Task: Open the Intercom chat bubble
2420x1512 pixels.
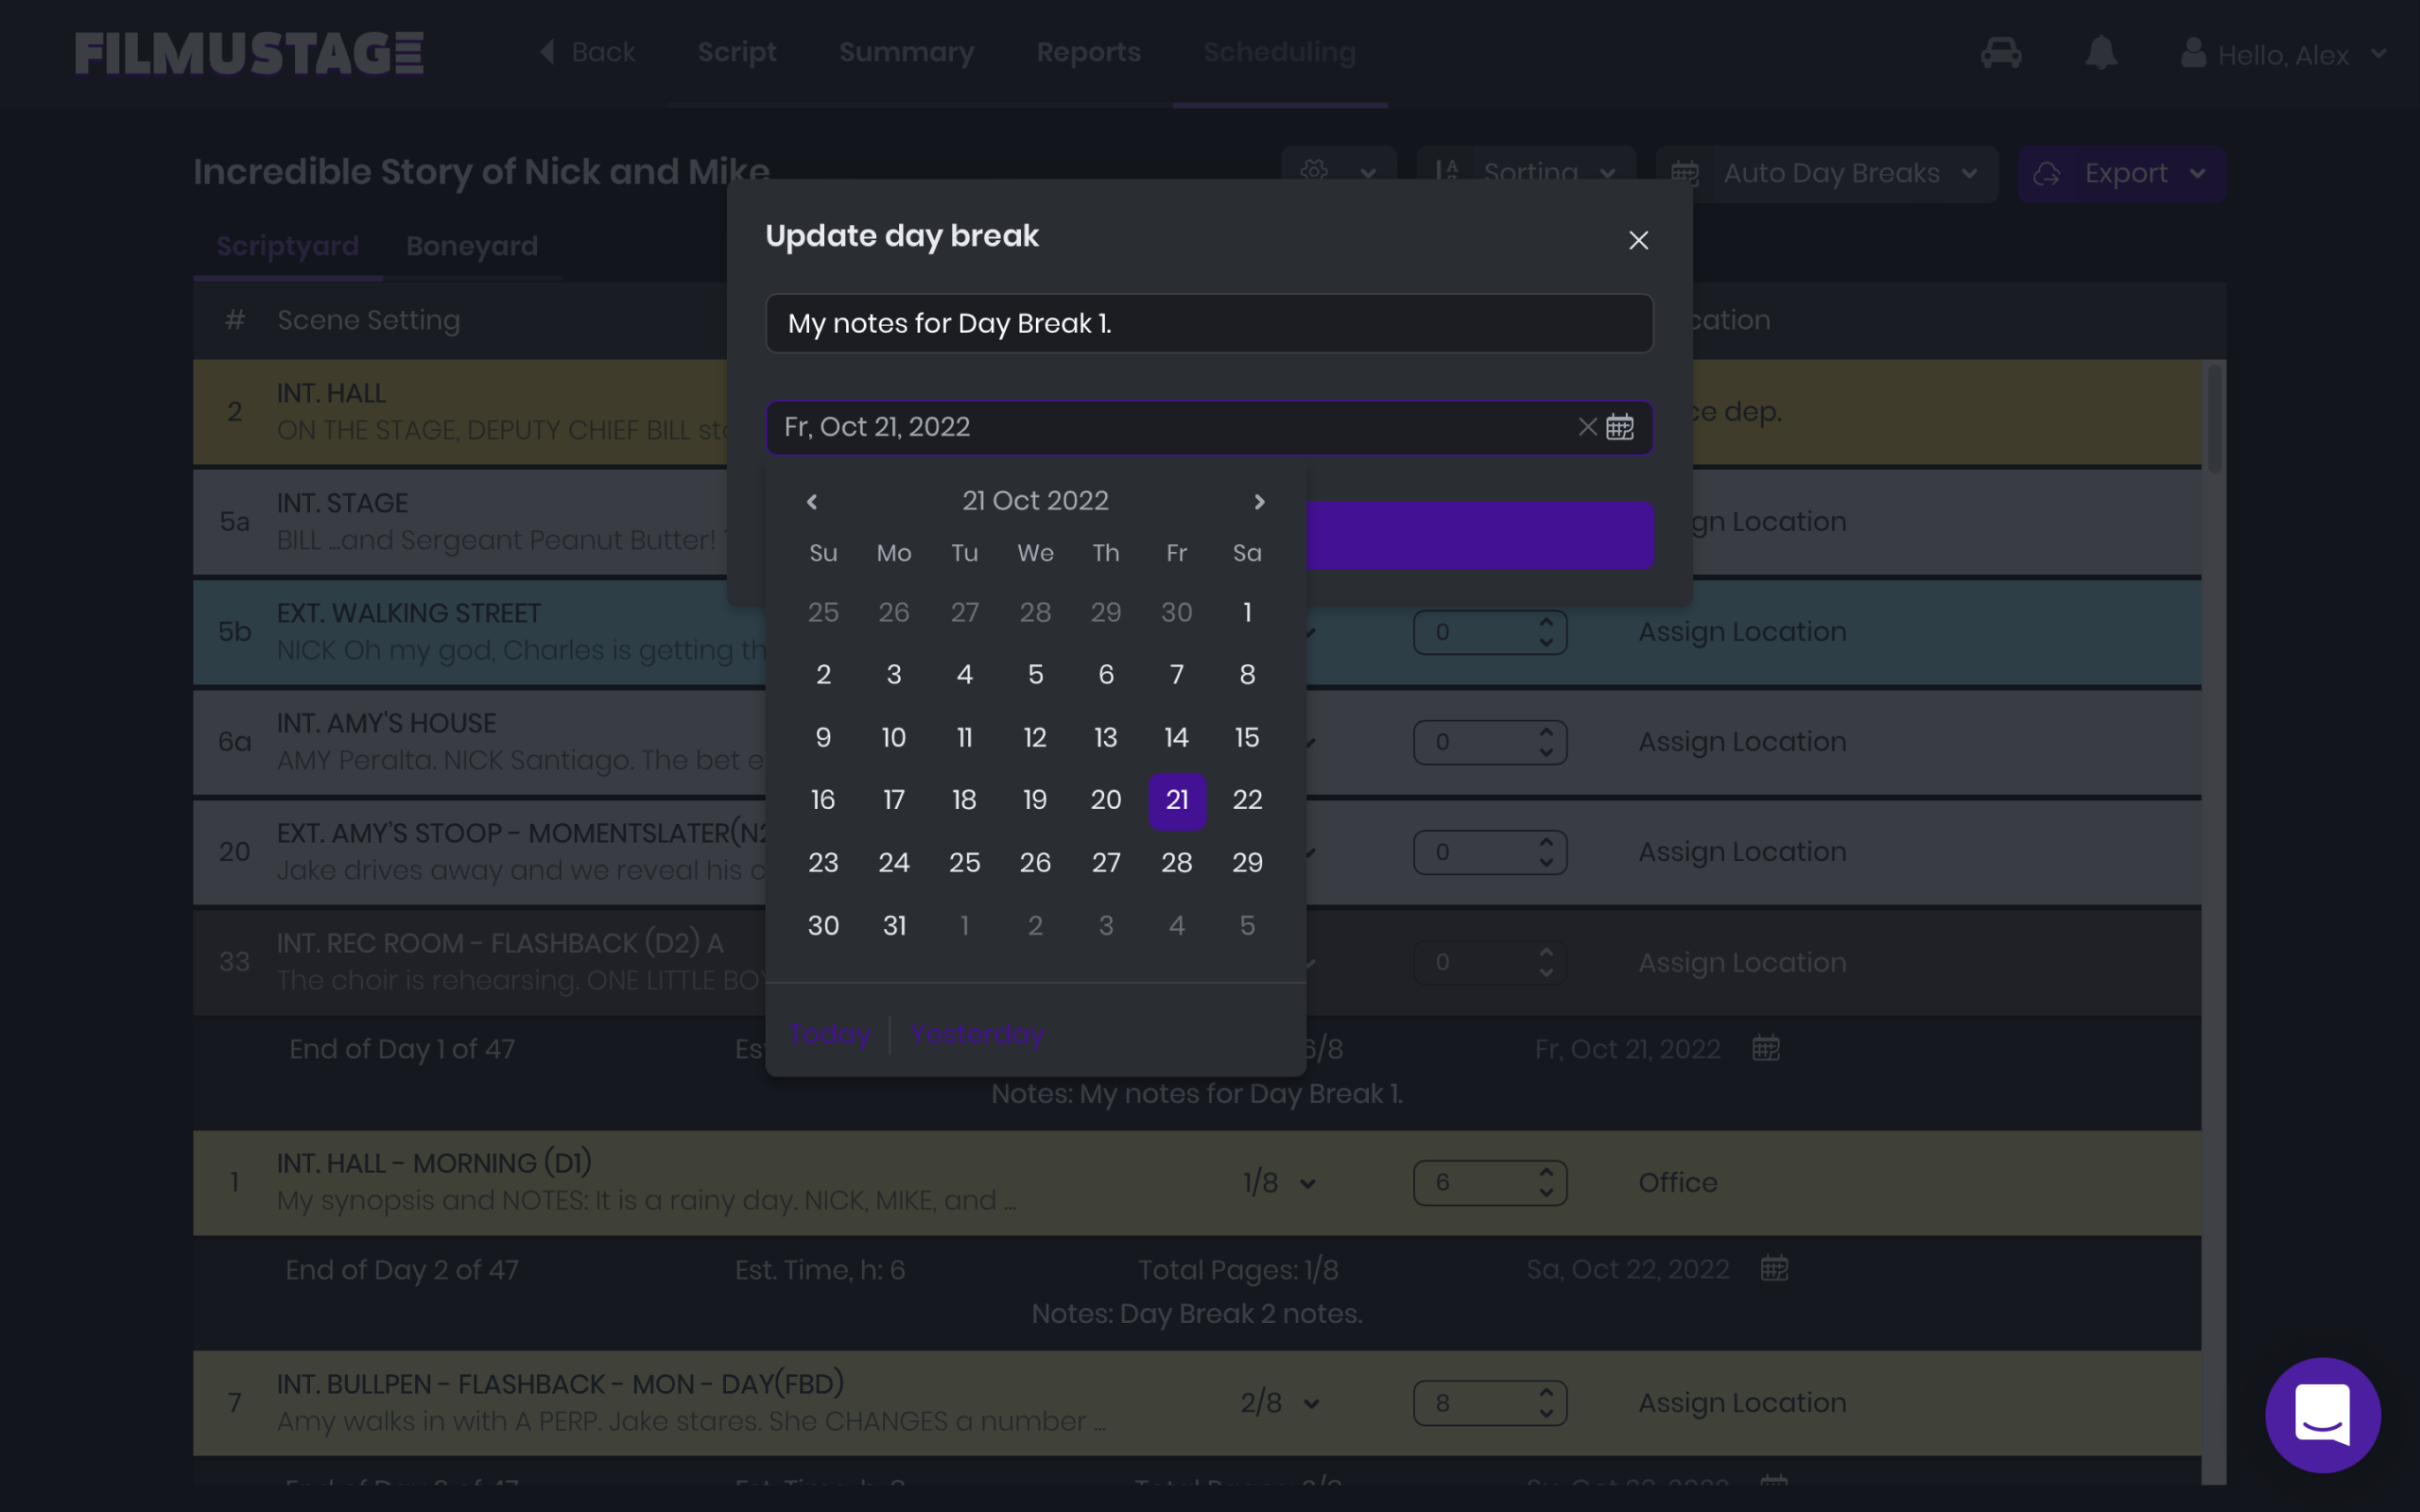Action: tap(2323, 1414)
